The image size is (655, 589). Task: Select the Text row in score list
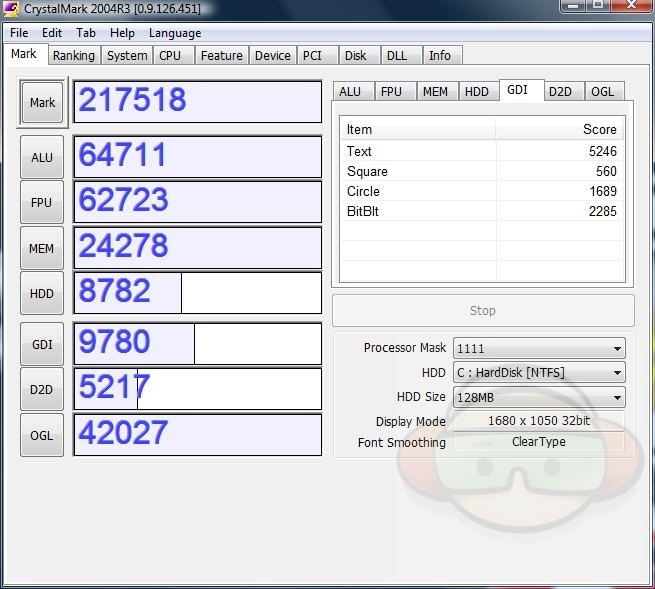tap(481, 151)
